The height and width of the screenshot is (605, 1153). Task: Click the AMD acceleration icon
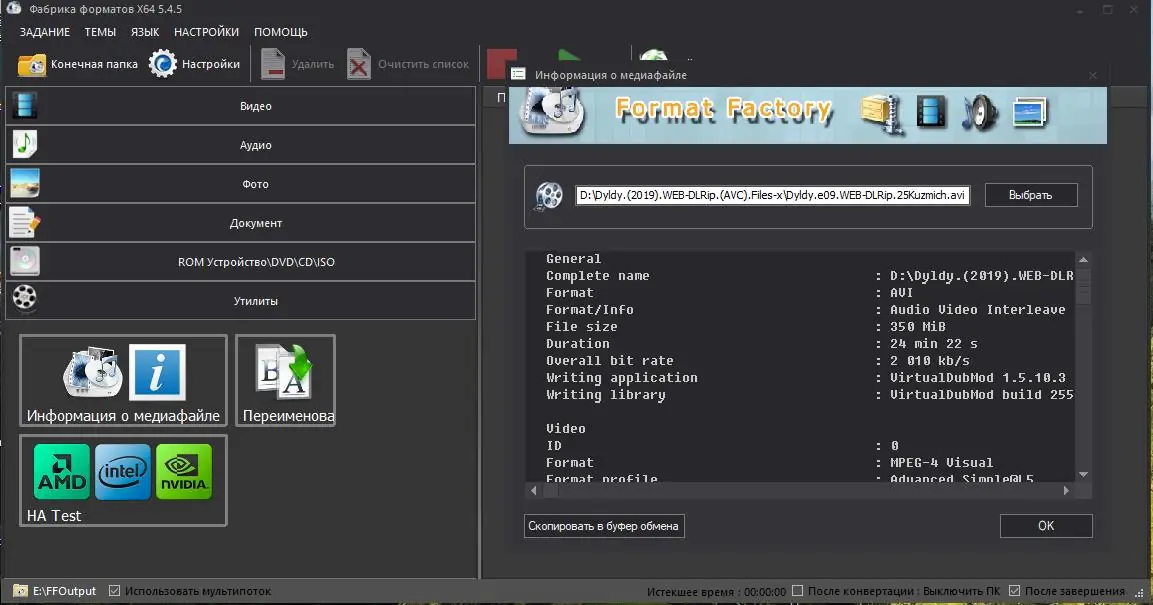tap(61, 472)
